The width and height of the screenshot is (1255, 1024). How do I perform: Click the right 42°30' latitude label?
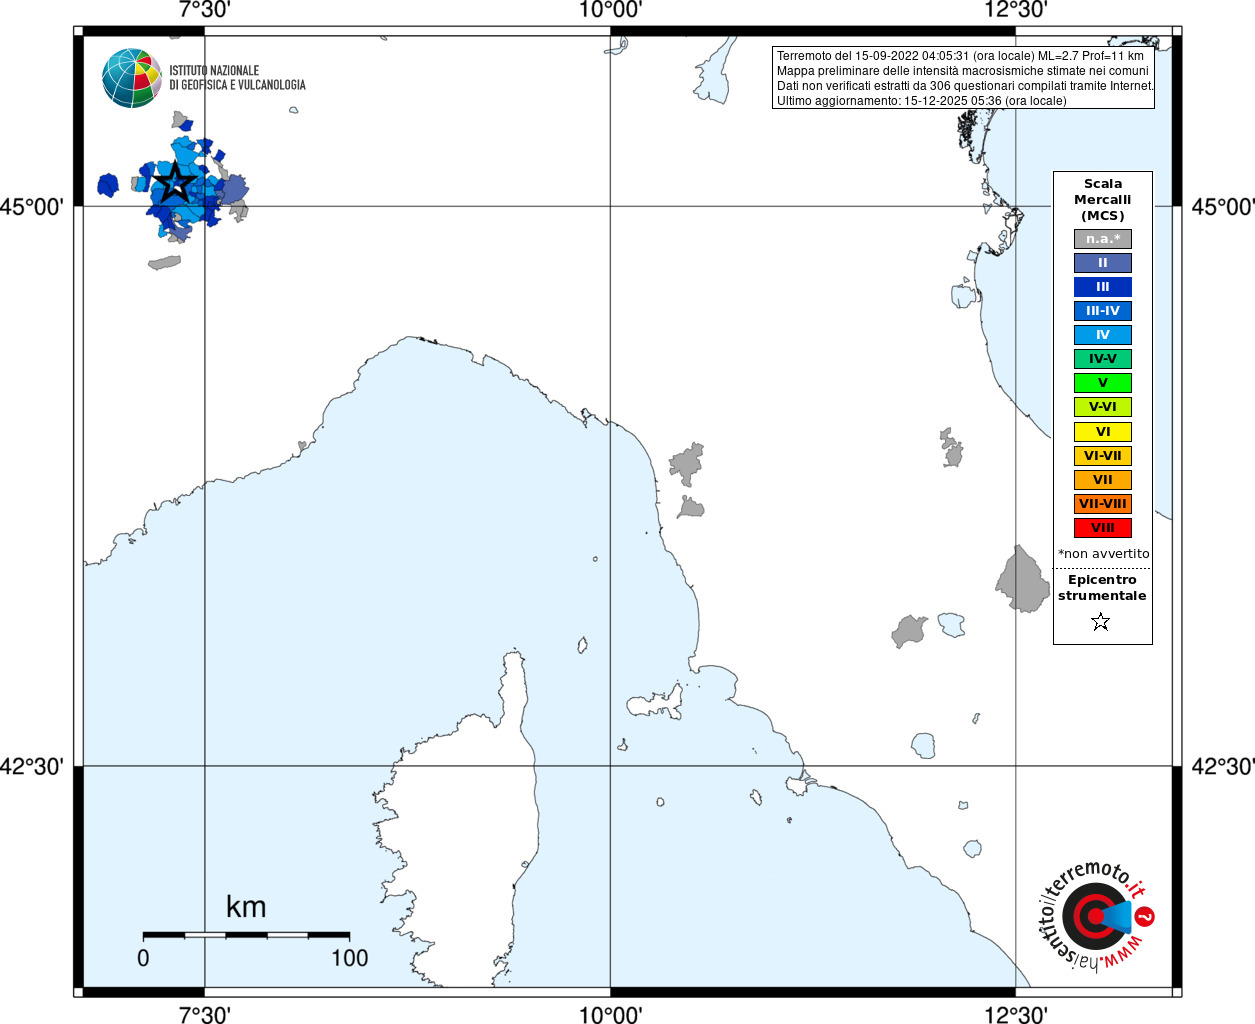pyautogui.click(x=1223, y=767)
